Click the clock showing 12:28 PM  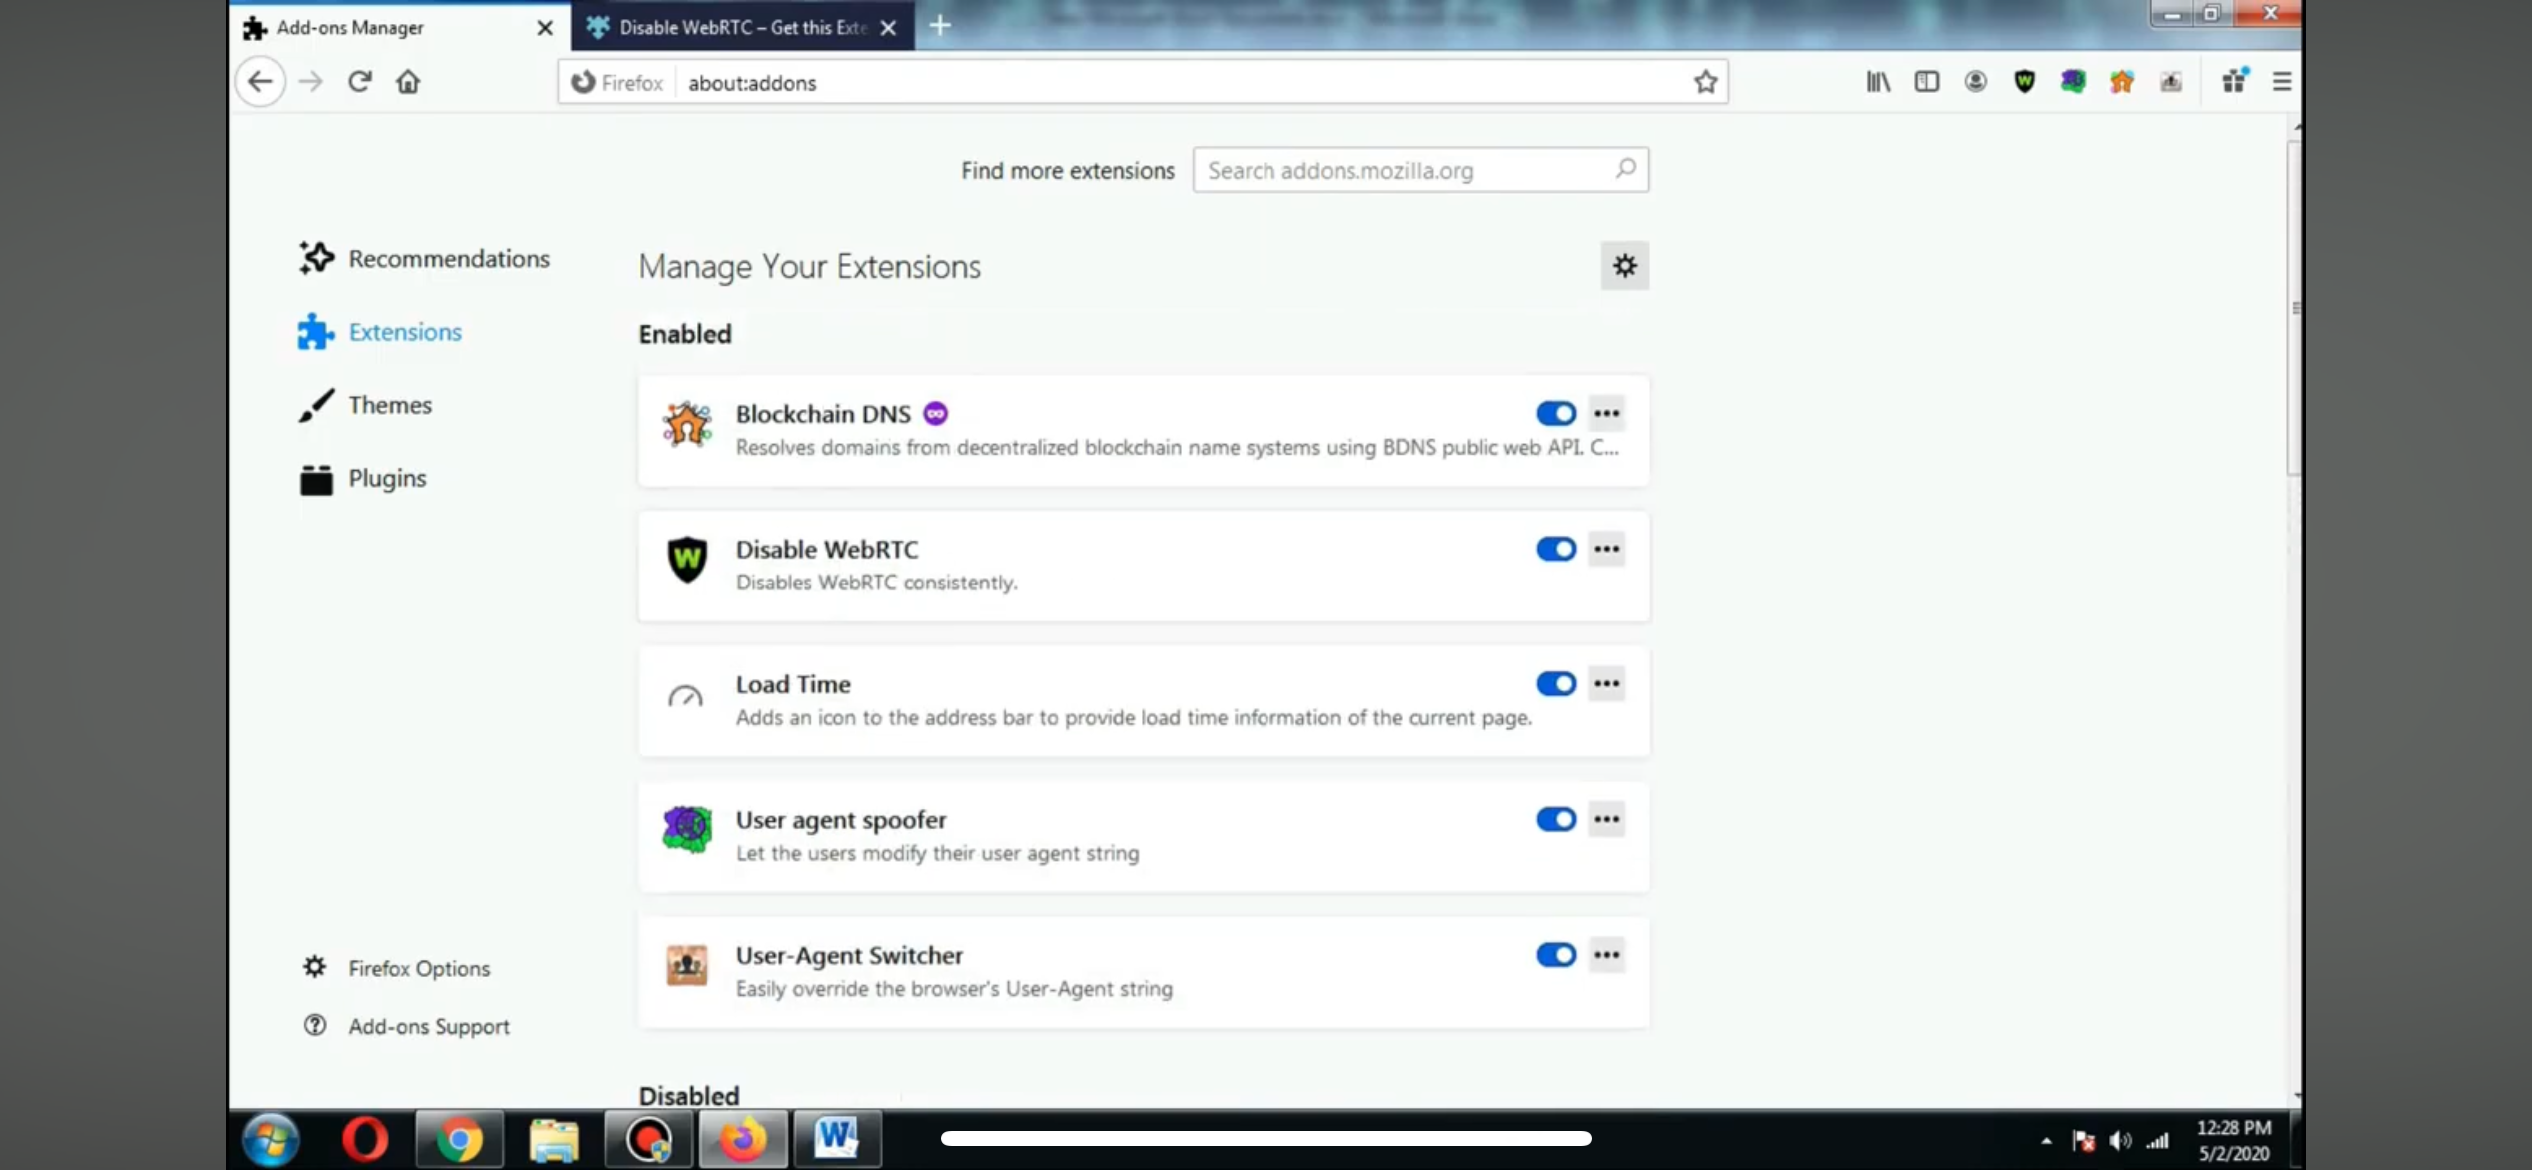(2233, 1128)
